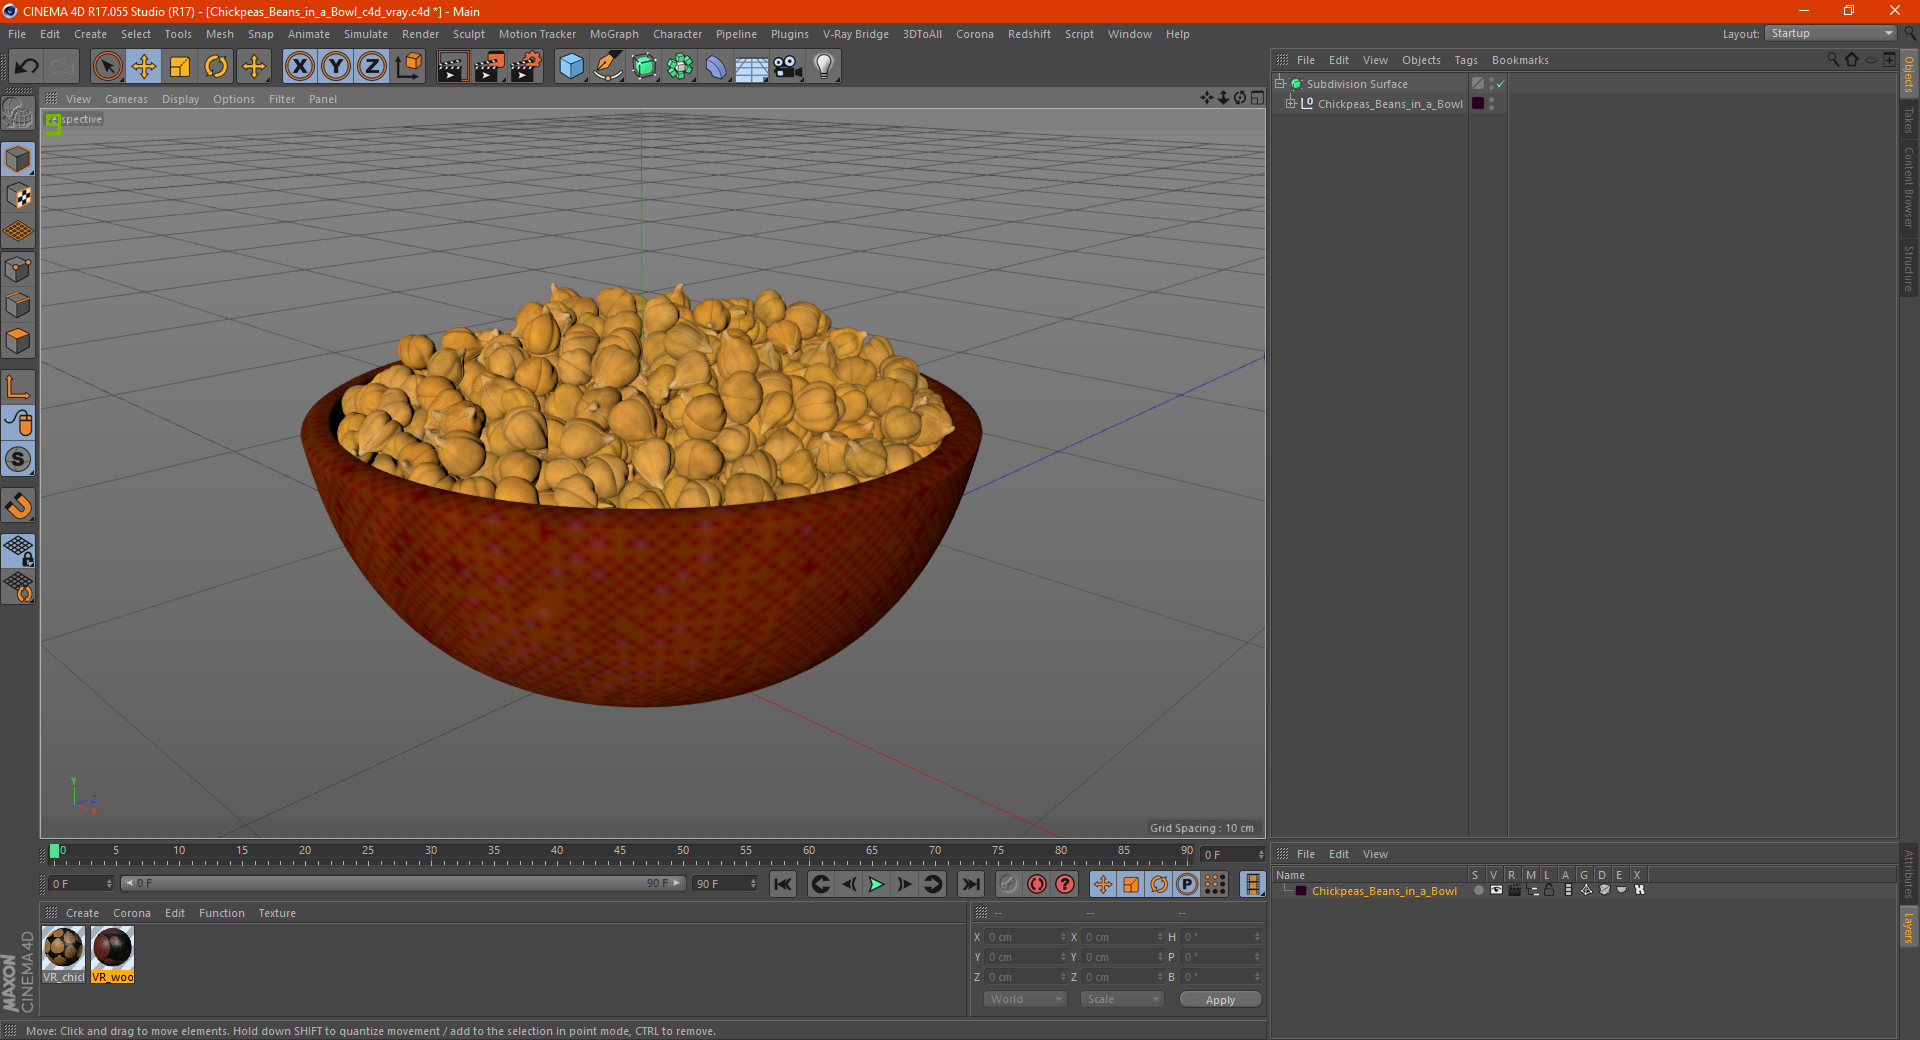Screen dimensions: 1920x1040
Task: Click the Apply button
Action: click(1220, 1000)
